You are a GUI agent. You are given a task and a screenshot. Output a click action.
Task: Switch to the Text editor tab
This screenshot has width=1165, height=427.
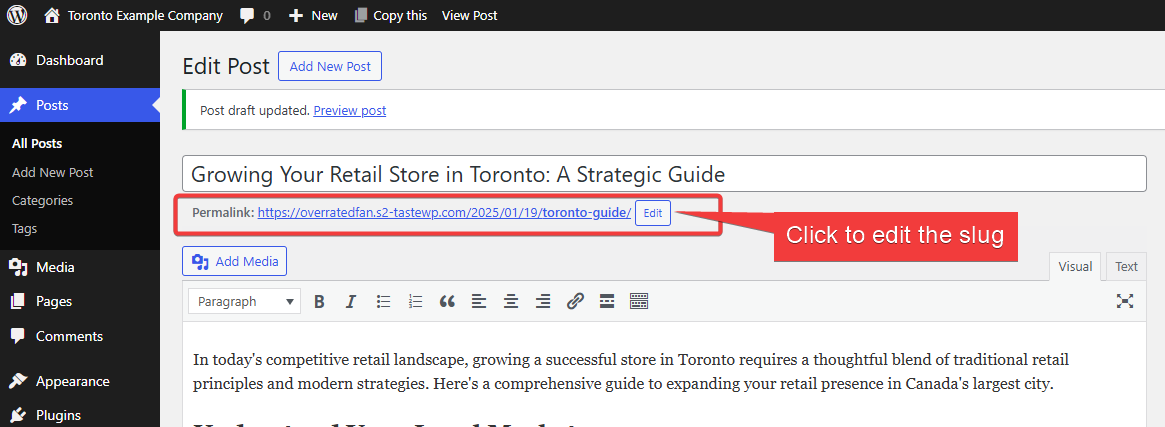point(1126,266)
